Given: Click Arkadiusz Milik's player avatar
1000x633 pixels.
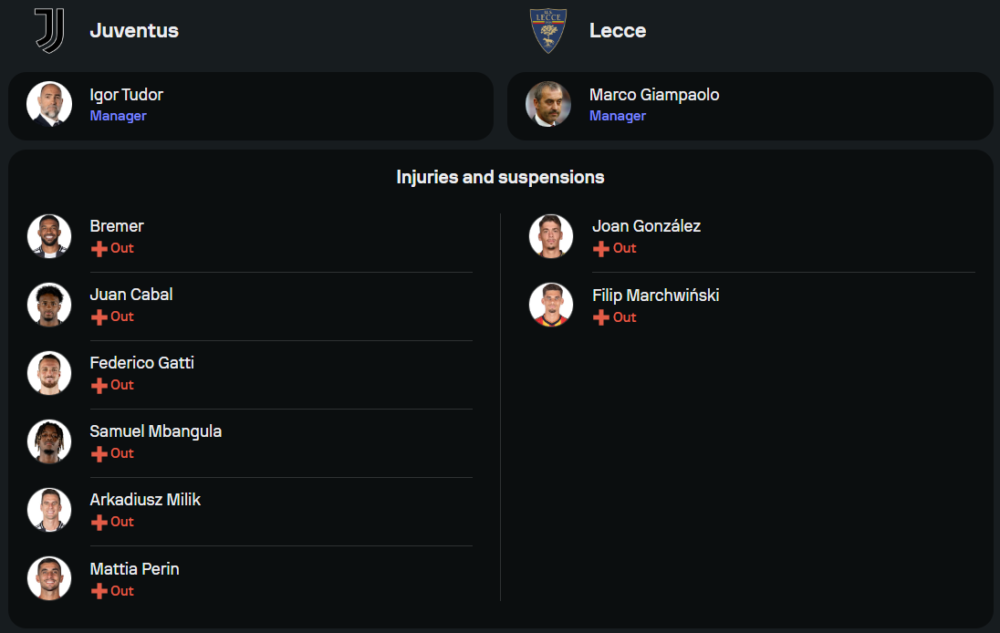Looking at the screenshot, I should (49, 510).
